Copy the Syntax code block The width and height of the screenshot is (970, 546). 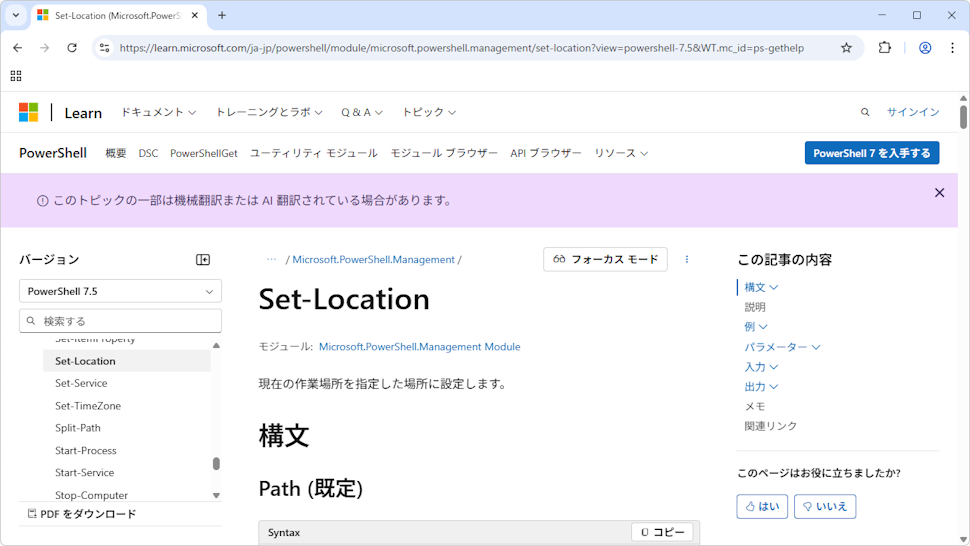pyautogui.click(x=662, y=532)
